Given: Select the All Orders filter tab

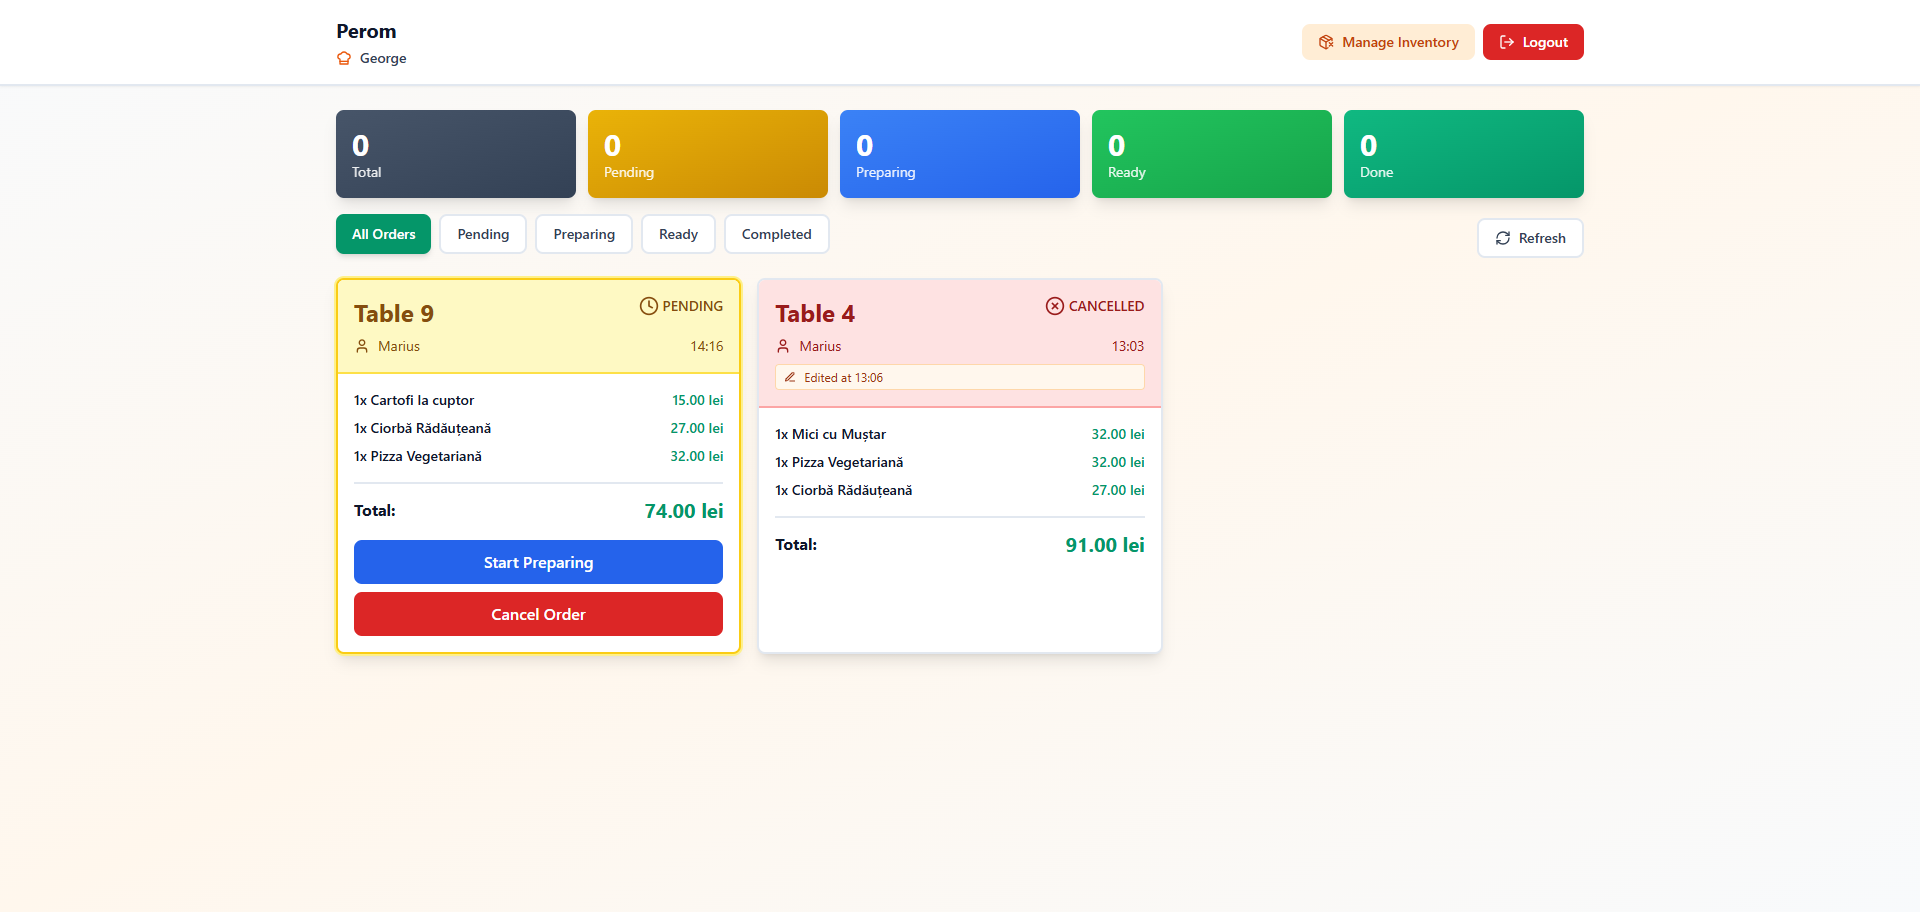Looking at the screenshot, I should [x=383, y=234].
